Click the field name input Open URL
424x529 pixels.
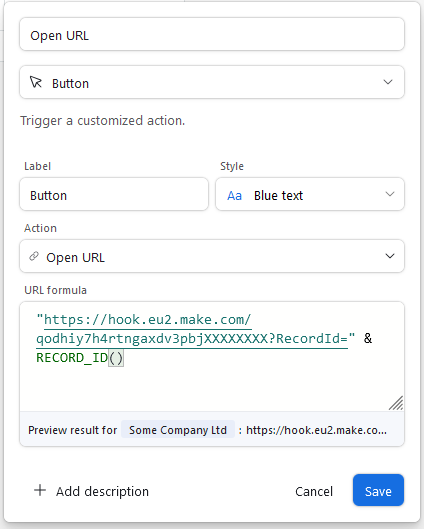pyautogui.click(x=212, y=34)
